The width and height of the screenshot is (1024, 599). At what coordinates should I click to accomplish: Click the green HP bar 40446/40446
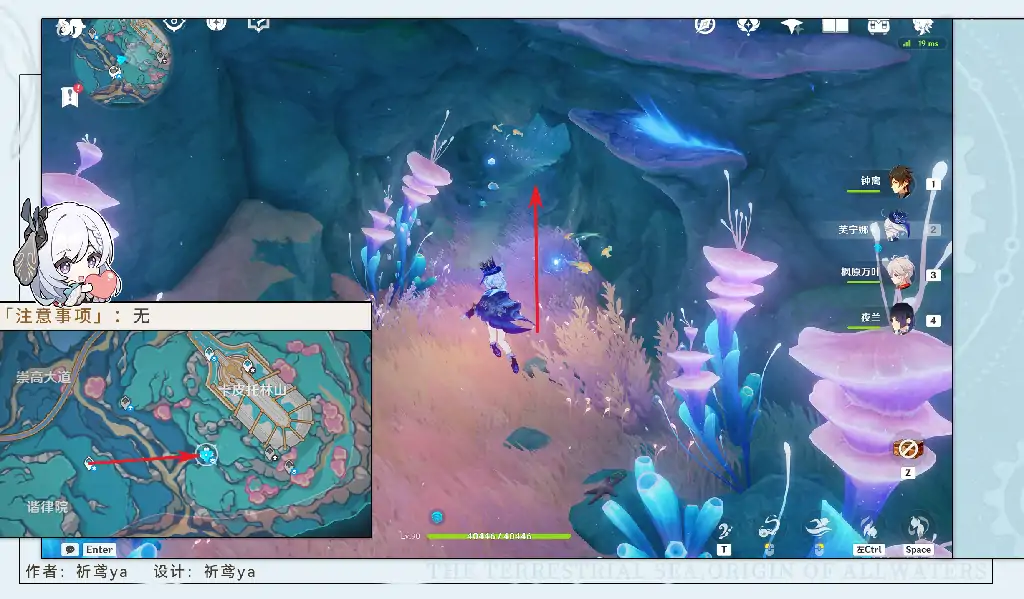point(499,536)
